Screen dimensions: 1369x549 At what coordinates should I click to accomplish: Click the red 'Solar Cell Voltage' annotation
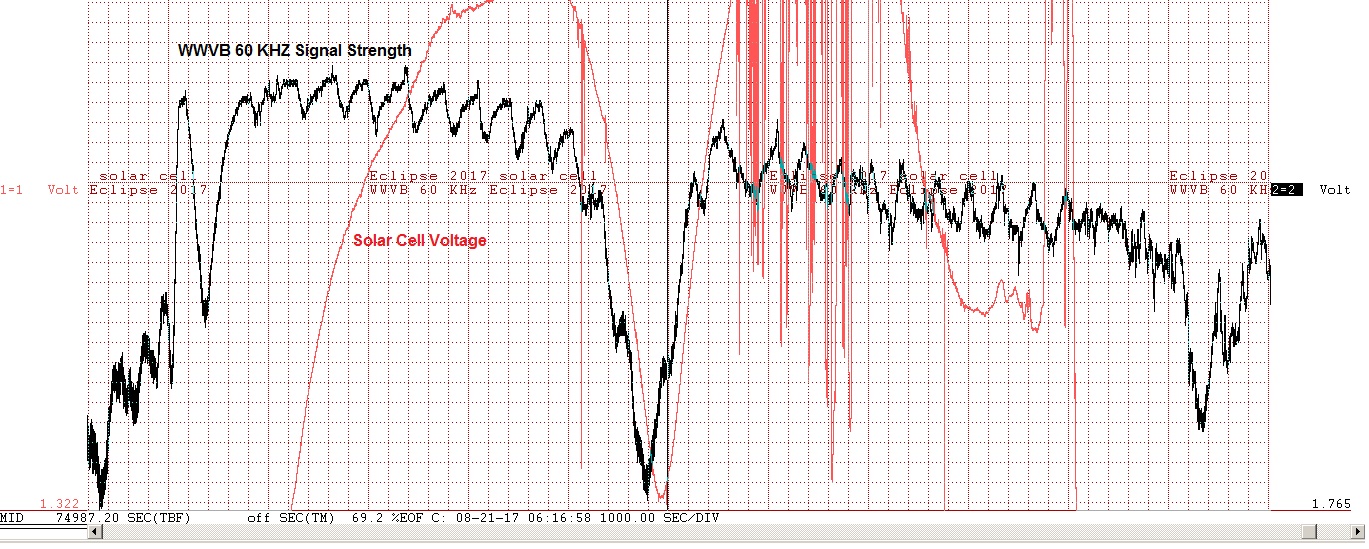(420, 240)
